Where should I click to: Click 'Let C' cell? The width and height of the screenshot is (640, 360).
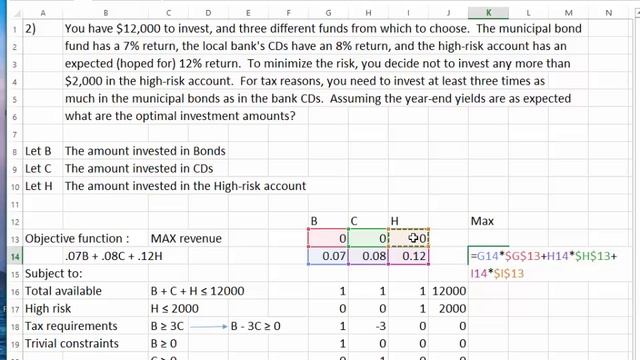38,169
